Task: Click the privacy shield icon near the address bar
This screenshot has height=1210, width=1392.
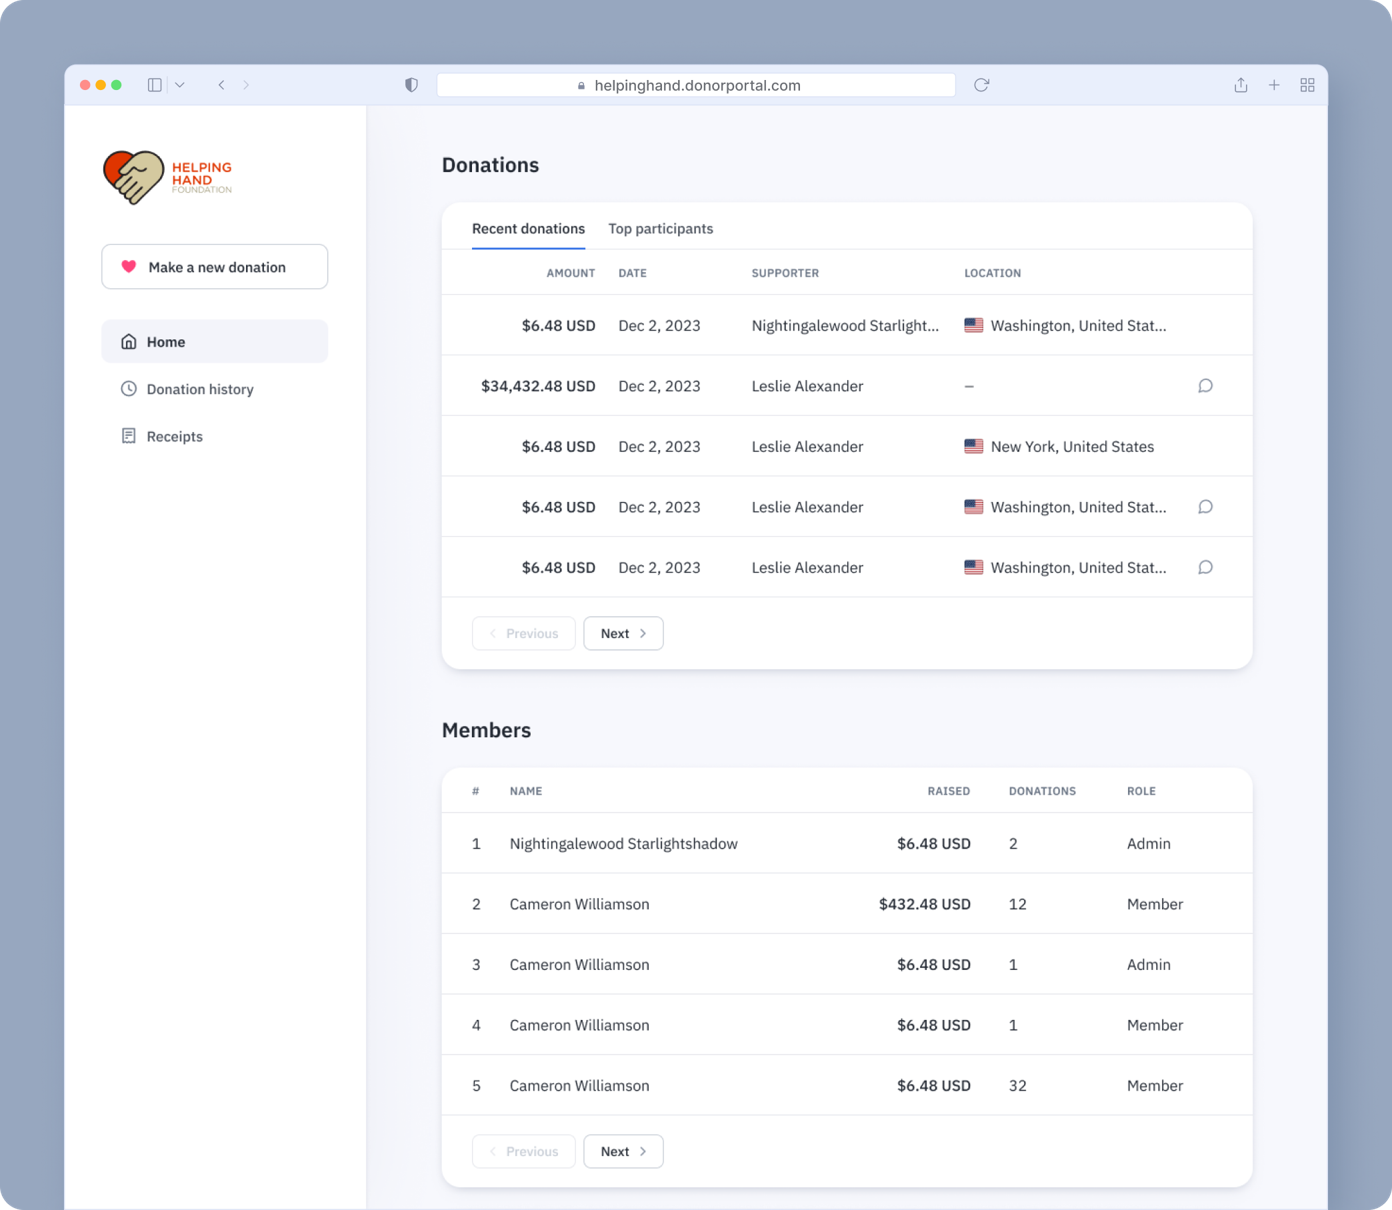Action: [411, 85]
